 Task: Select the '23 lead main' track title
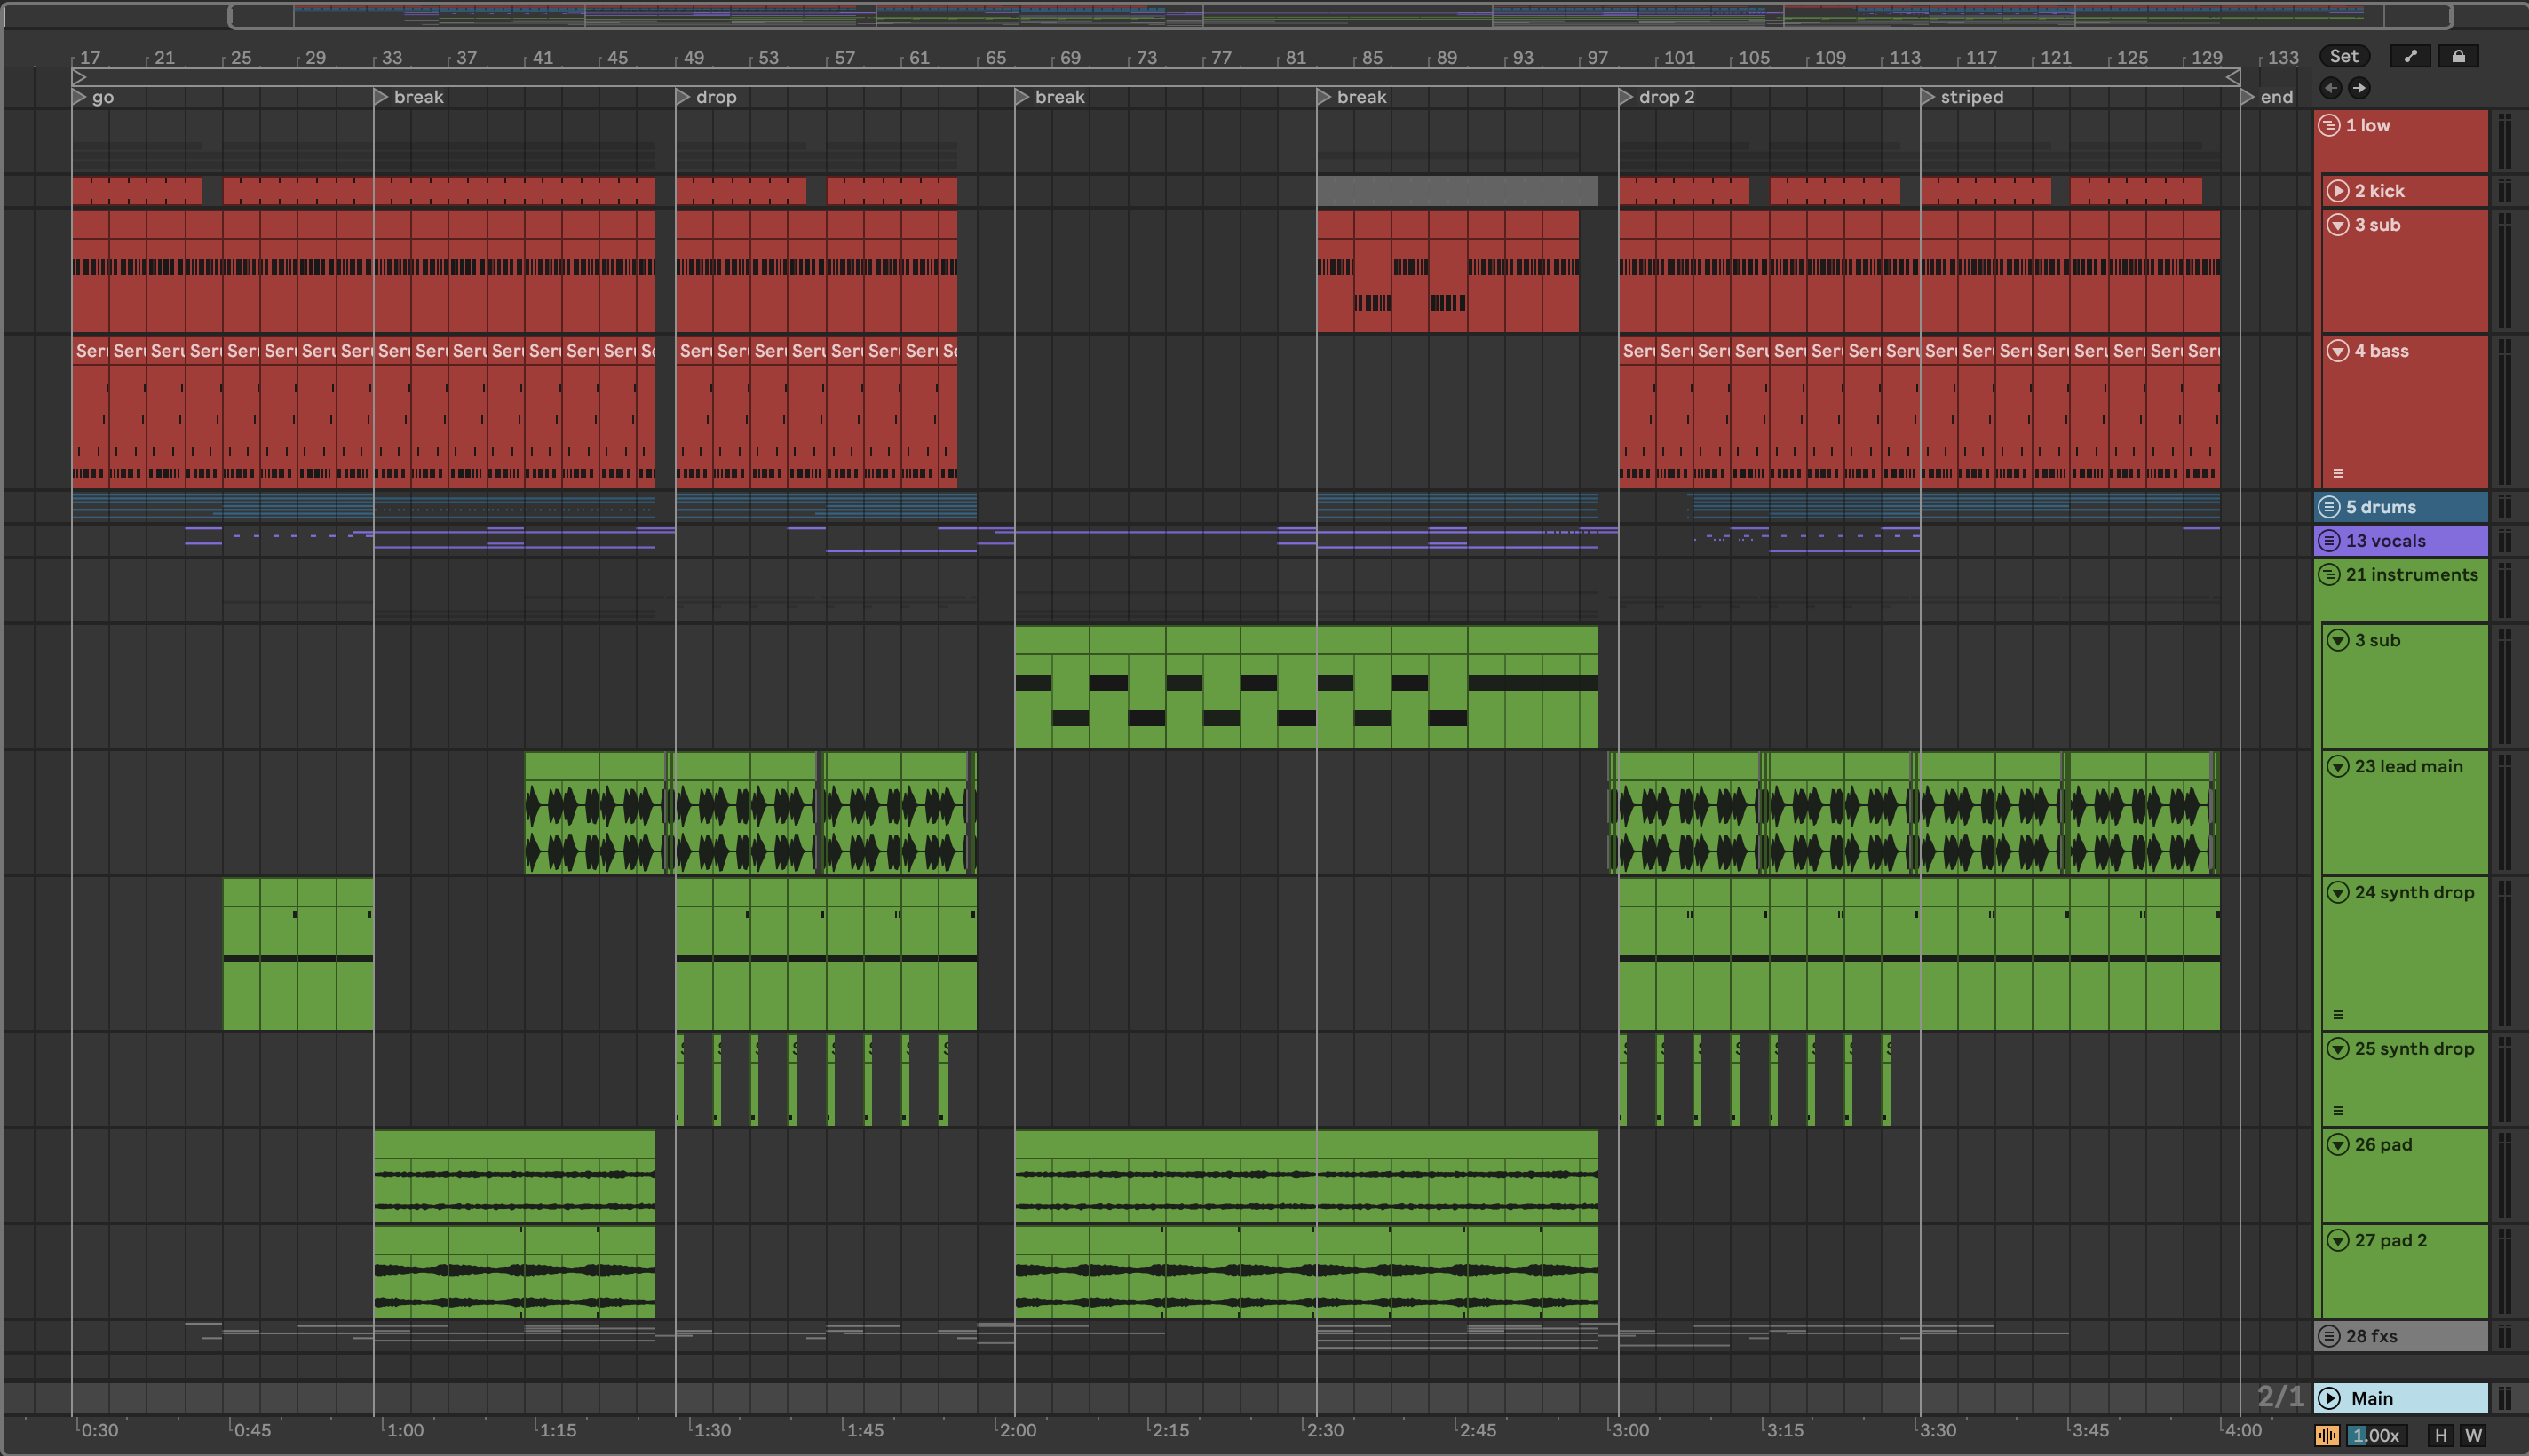click(2408, 766)
